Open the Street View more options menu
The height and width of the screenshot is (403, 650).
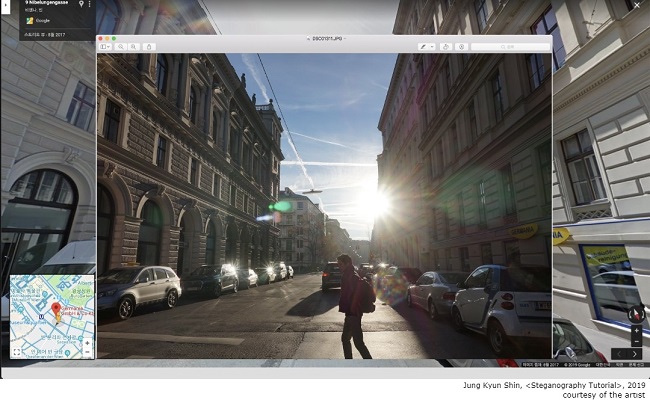(x=90, y=4)
